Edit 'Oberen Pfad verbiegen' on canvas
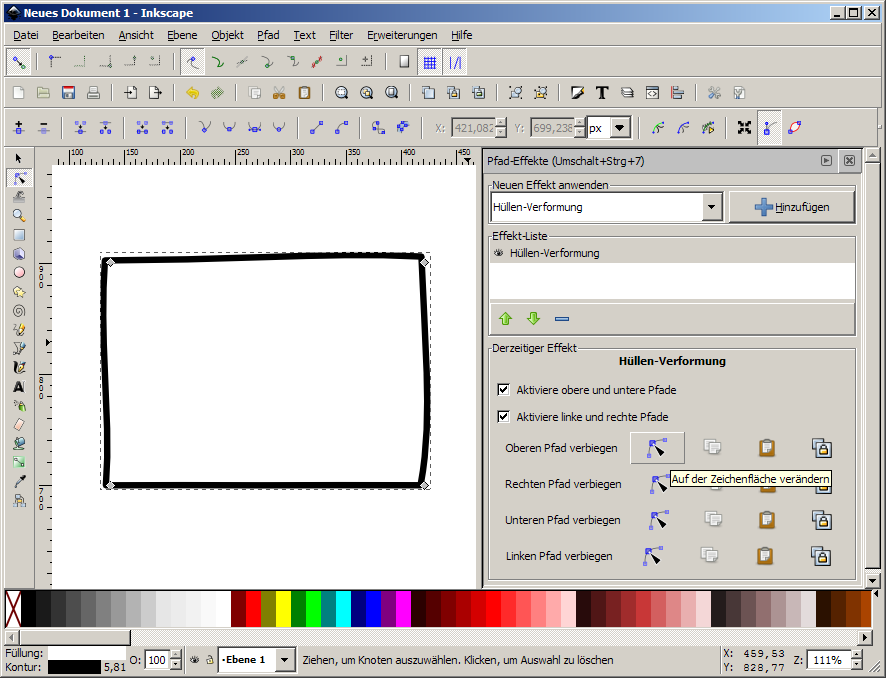Image resolution: width=886 pixels, height=678 pixels. (657, 448)
